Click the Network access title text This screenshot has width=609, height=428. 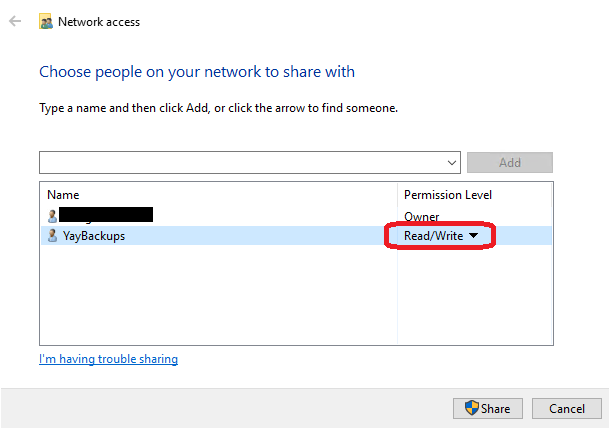pos(99,22)
